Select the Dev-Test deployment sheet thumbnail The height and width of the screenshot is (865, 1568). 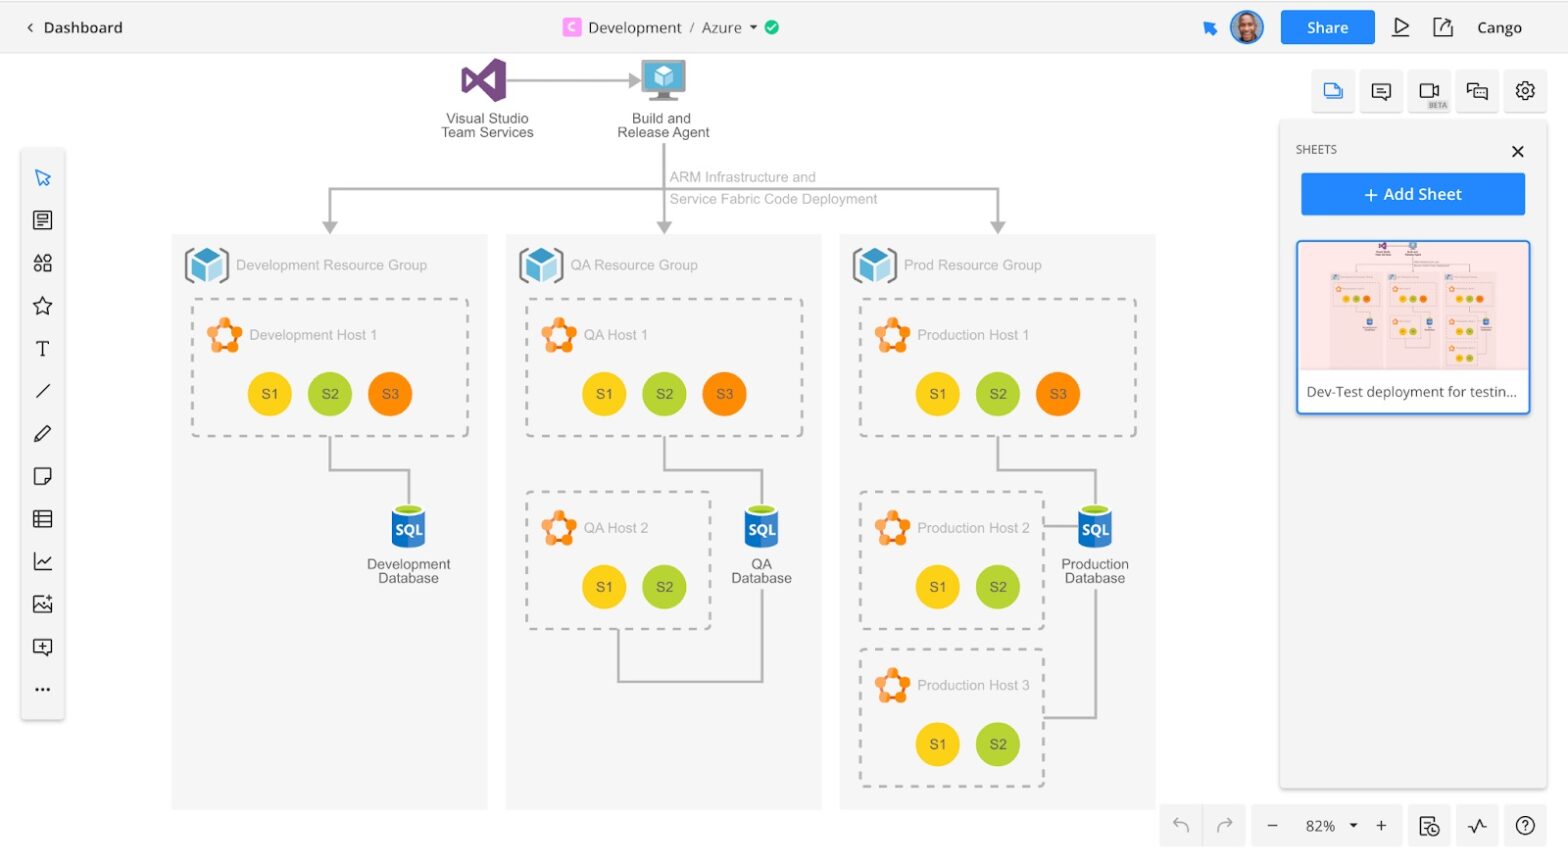pyautogui.click(x=1412, y=326)
